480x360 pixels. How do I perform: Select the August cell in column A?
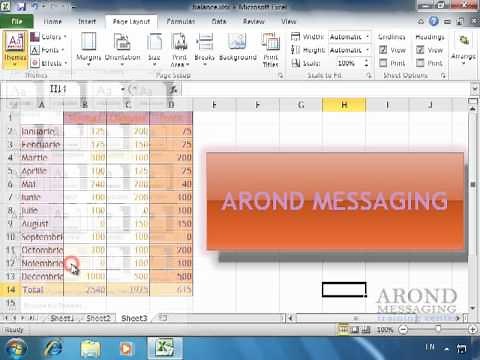point(42,224)
